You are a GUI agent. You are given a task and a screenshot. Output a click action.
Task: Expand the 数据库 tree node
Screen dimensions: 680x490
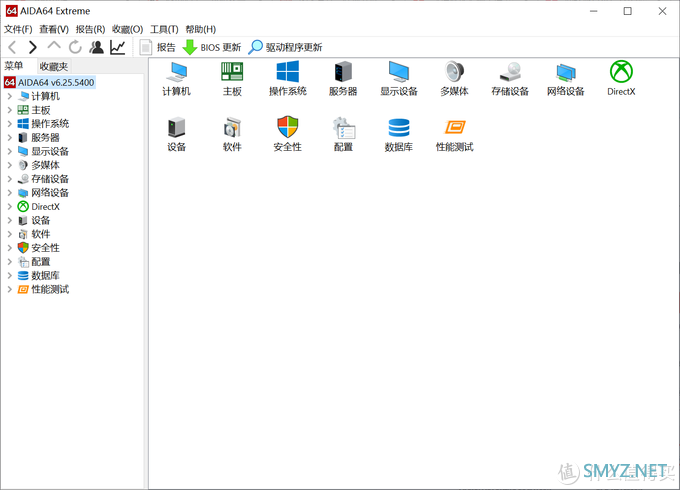pyautogui.click(x=10, y=275)
